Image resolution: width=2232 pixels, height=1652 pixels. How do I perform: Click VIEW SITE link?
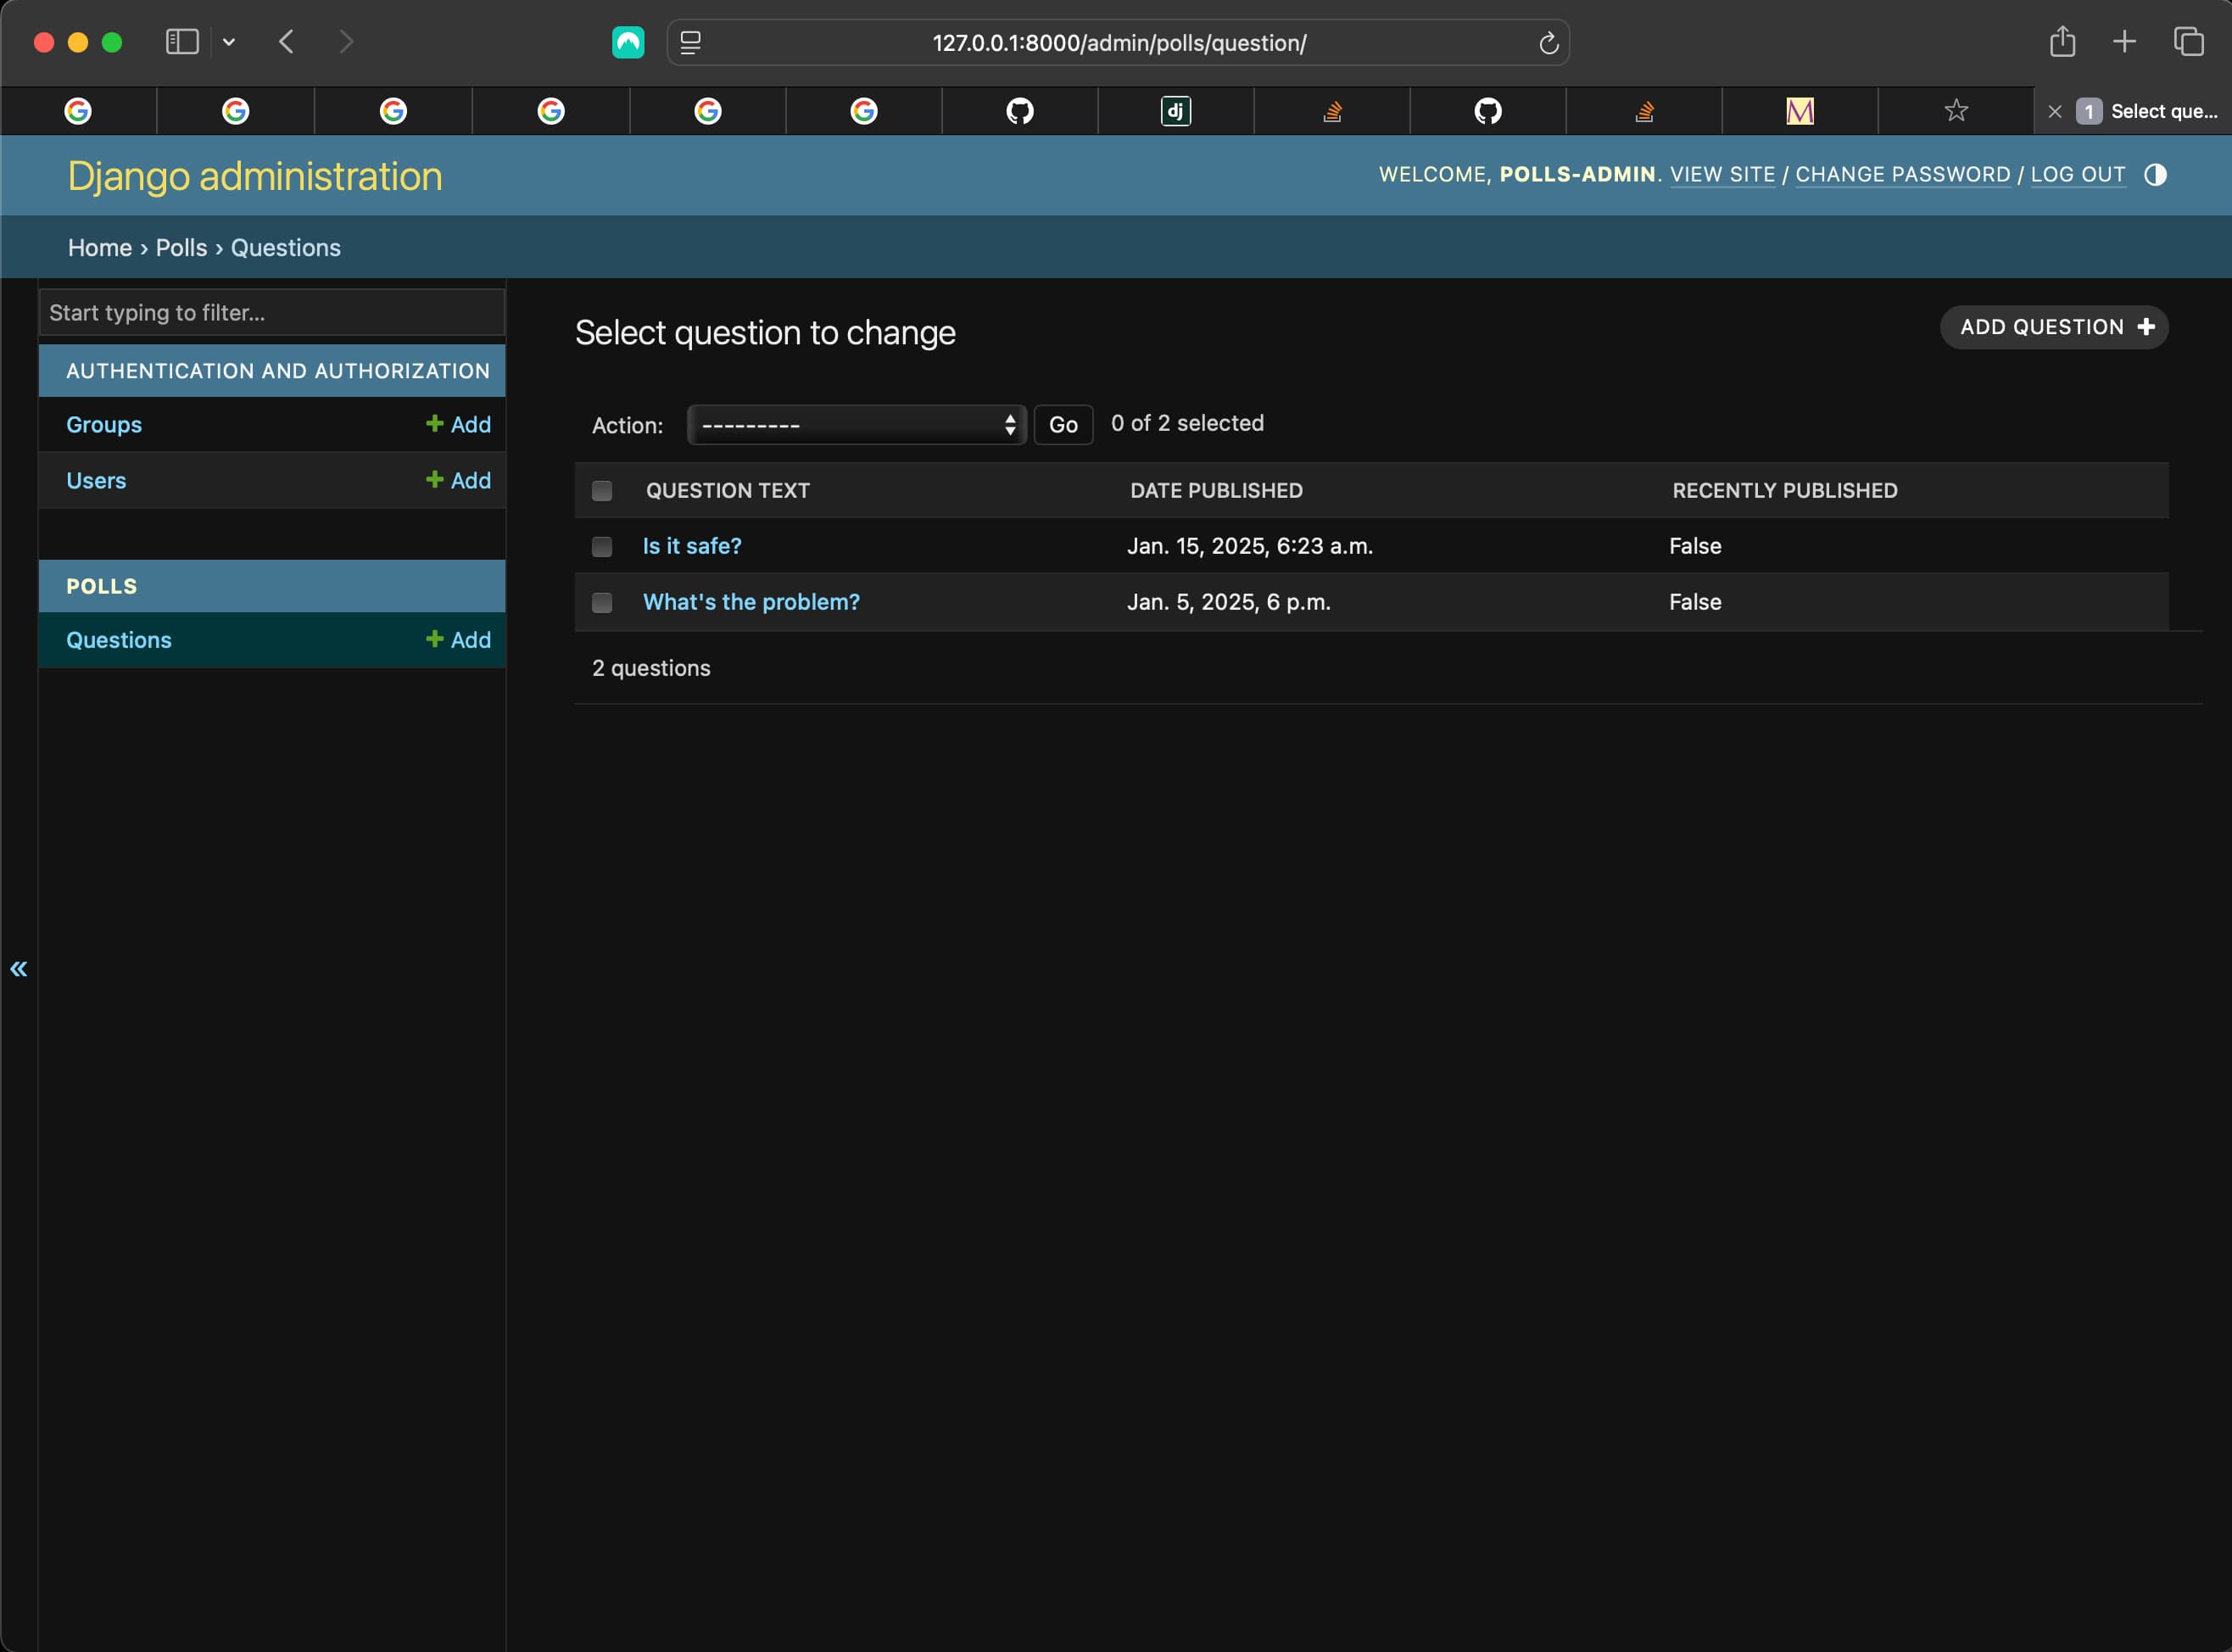click(x=1722, y=175)
